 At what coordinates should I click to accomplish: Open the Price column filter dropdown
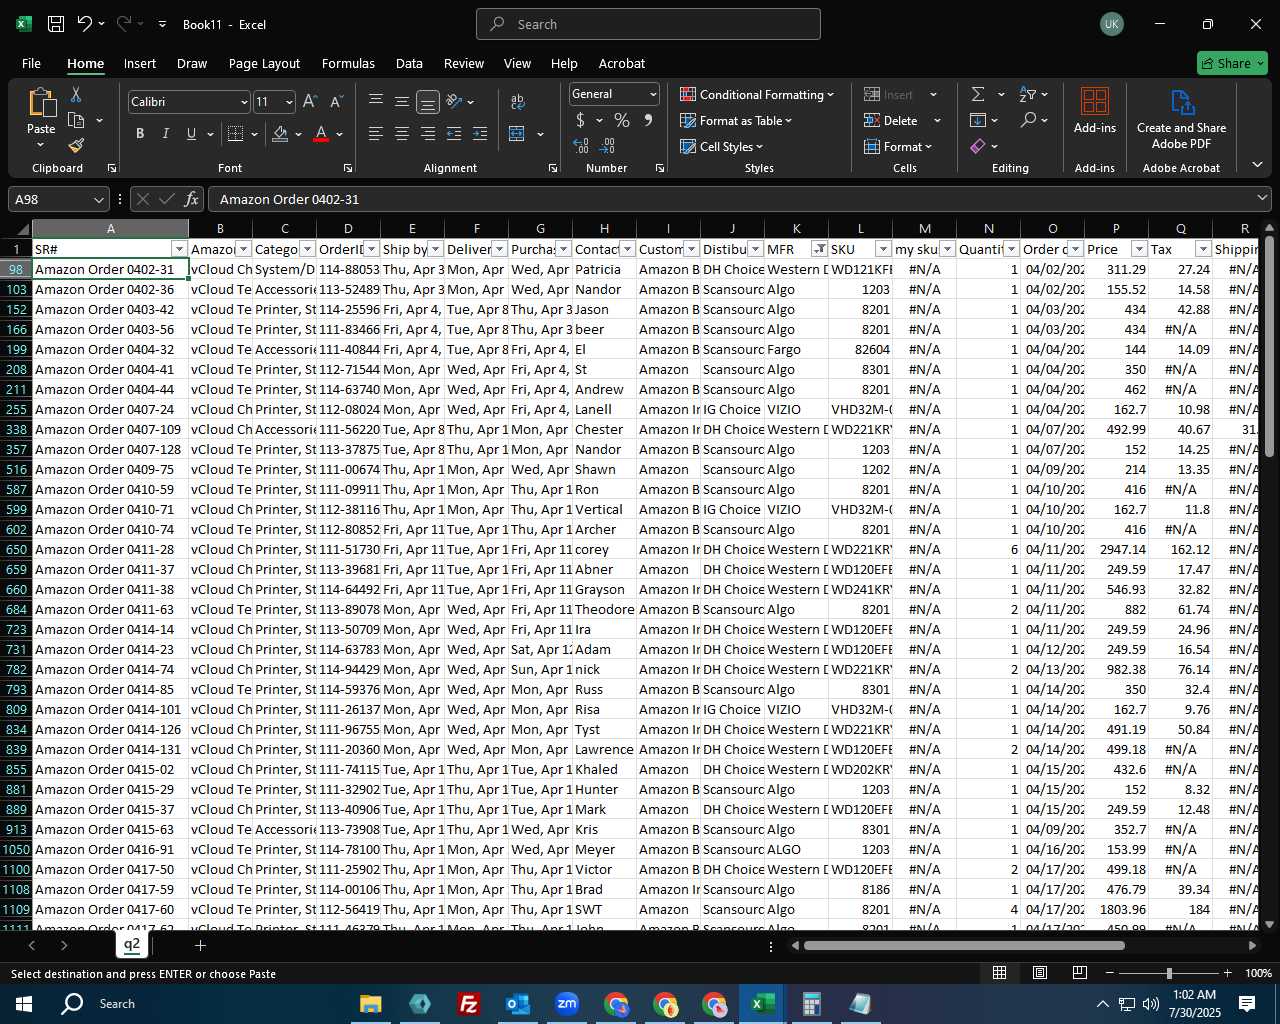coord(1139,249)
